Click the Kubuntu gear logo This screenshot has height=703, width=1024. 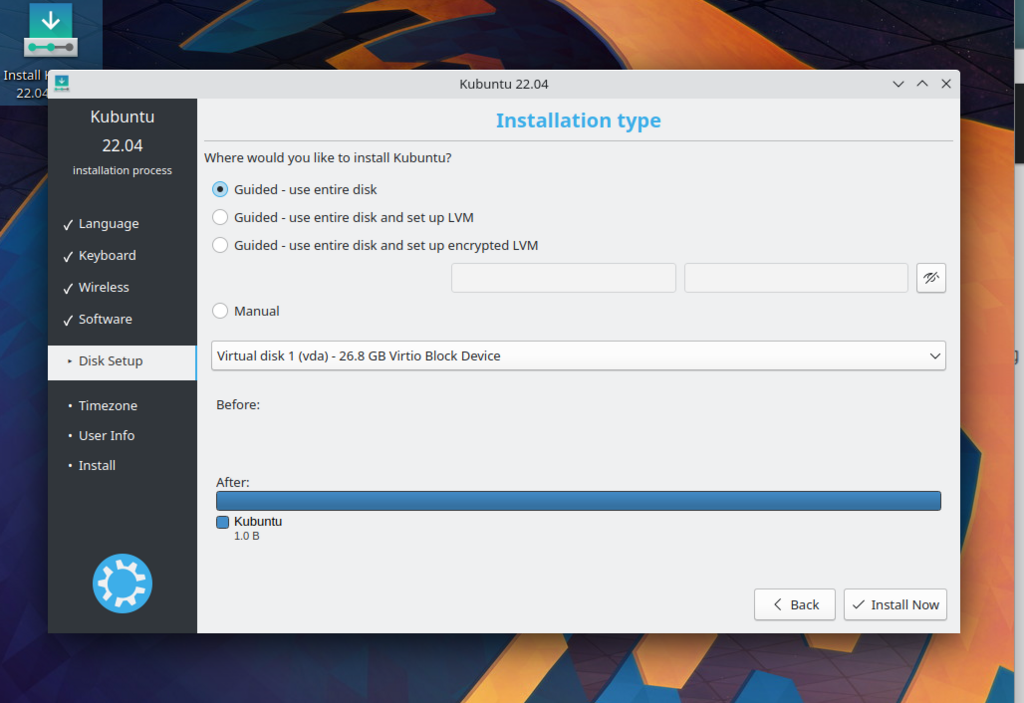point(122,583)
